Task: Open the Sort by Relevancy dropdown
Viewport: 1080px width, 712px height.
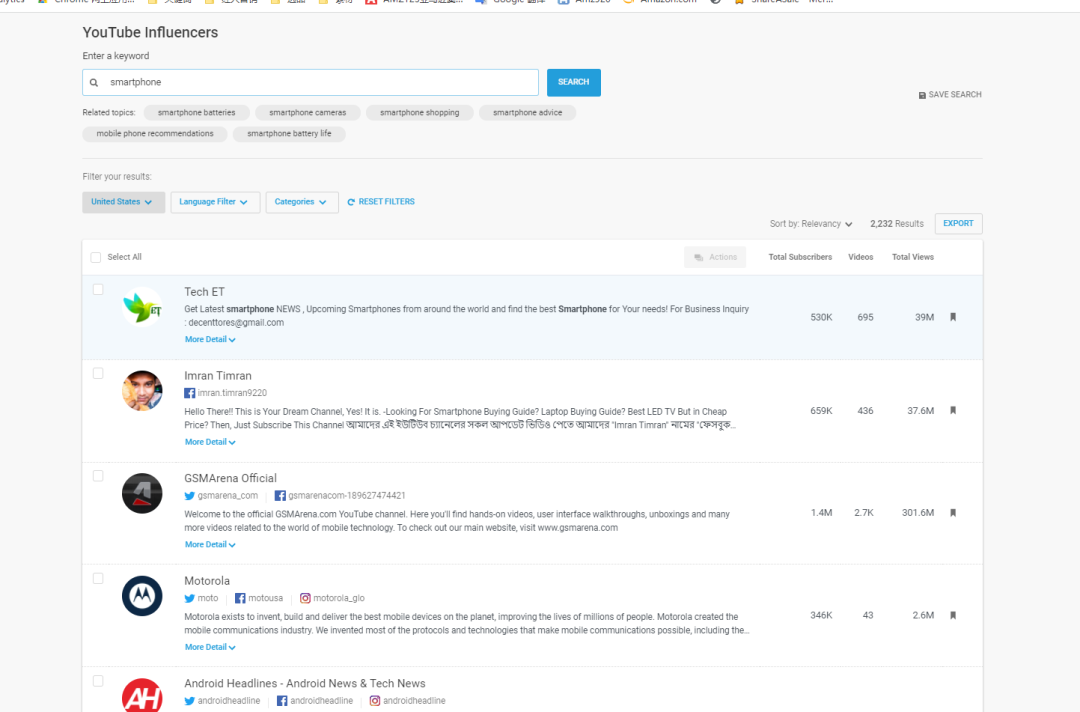Action: pos(811,224)
